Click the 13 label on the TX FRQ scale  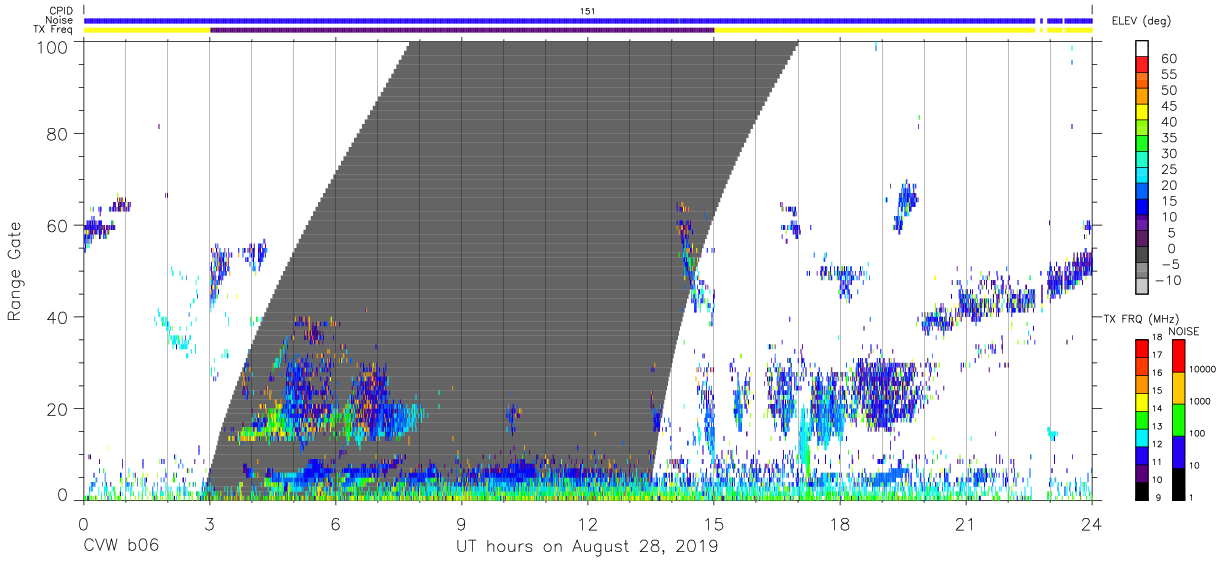[1158, 426]
